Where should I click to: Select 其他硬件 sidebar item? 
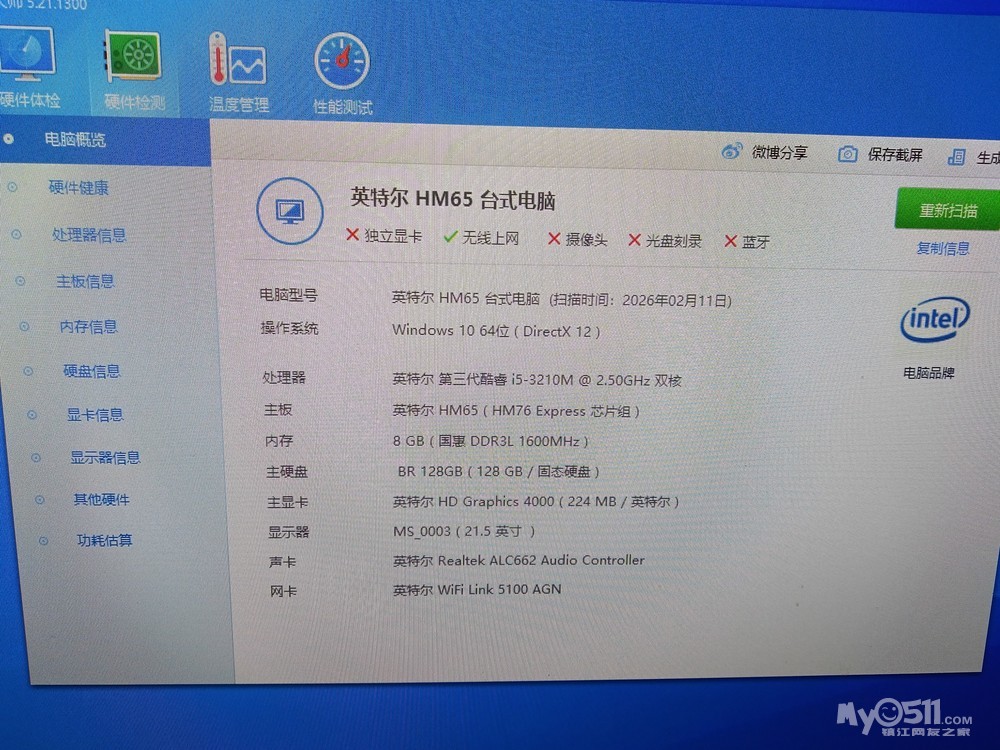(101, 499)
